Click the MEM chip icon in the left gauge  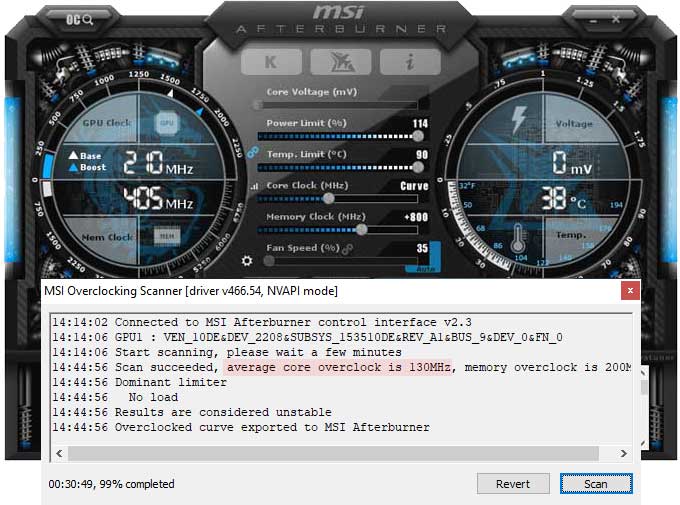click(167, 236)
